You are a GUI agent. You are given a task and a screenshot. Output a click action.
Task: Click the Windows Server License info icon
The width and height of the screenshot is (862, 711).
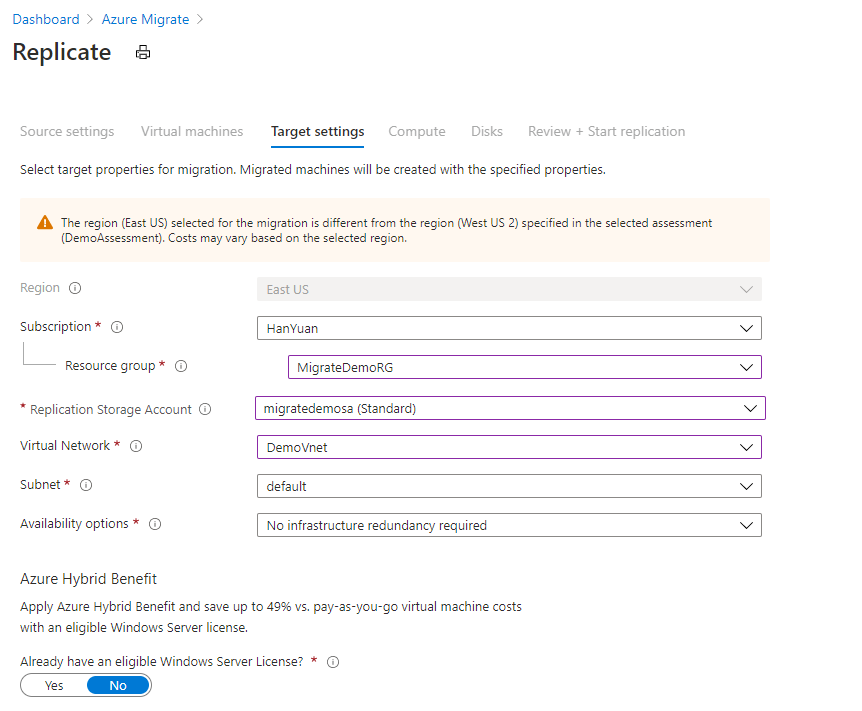333,662
